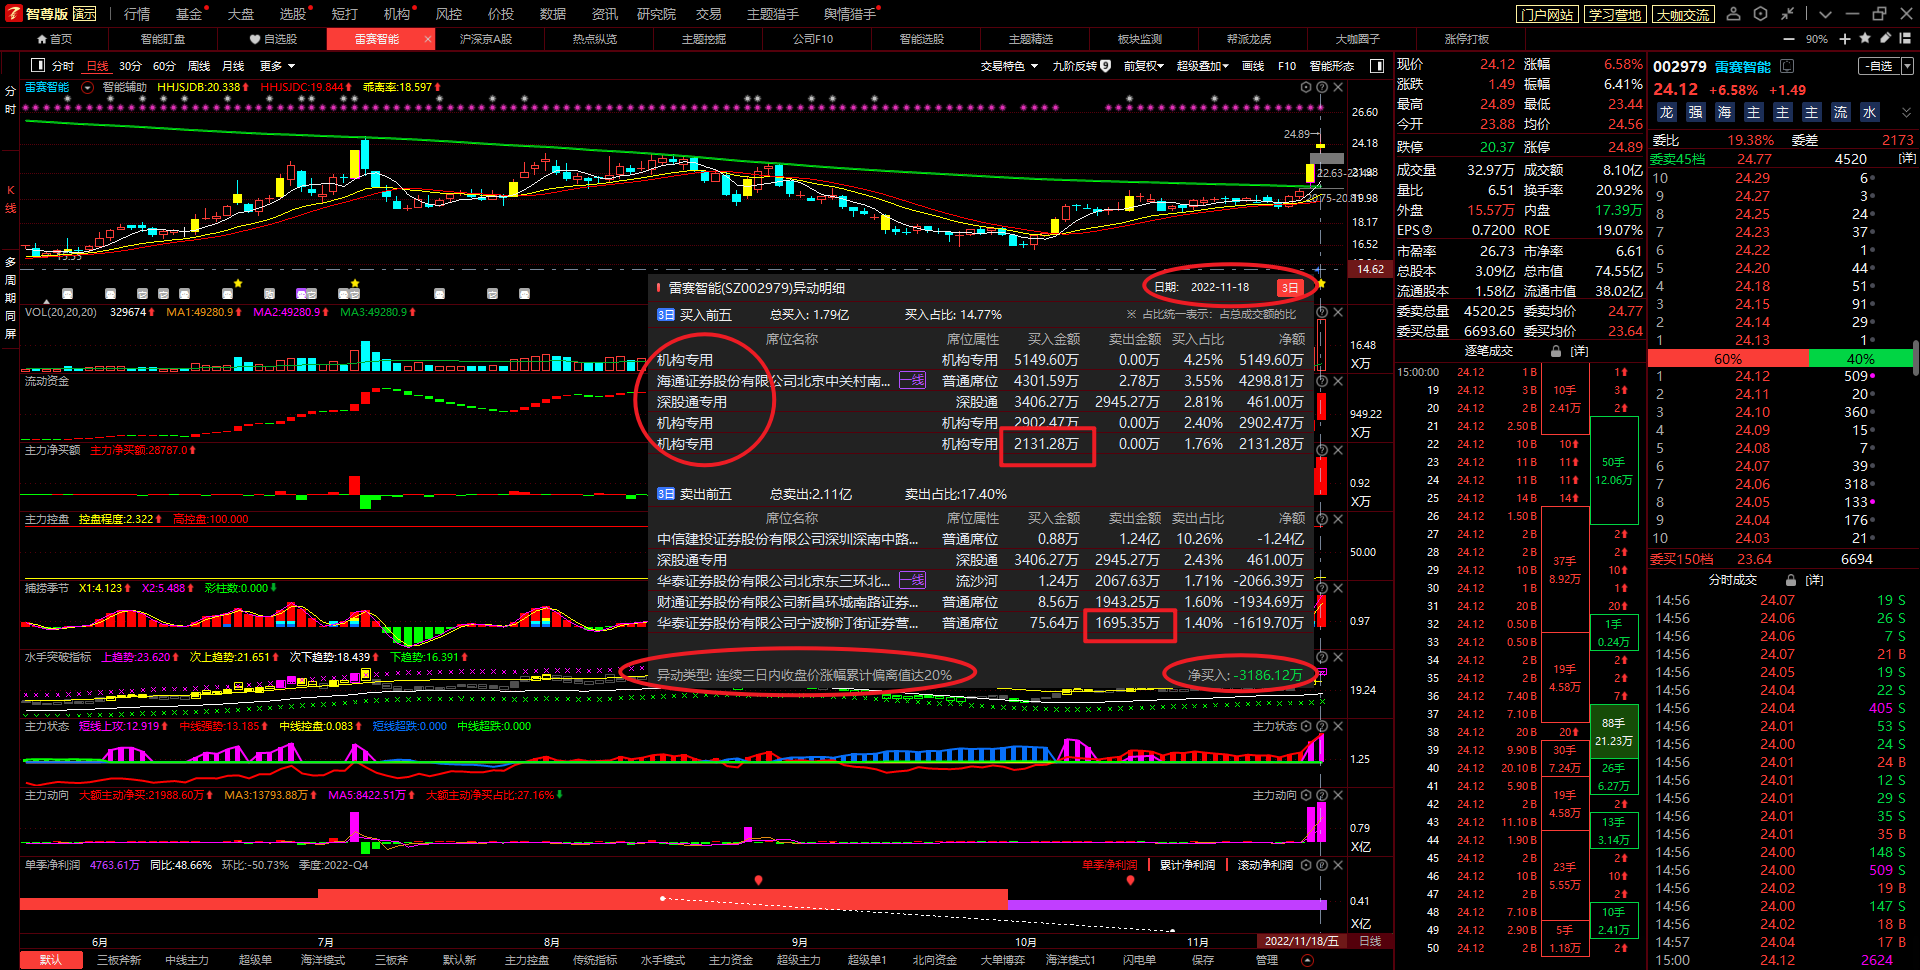The width and height of the screenshot is (1920, 970).
Task: Click the green 40% sell ratio bar
Action: 1860,359
